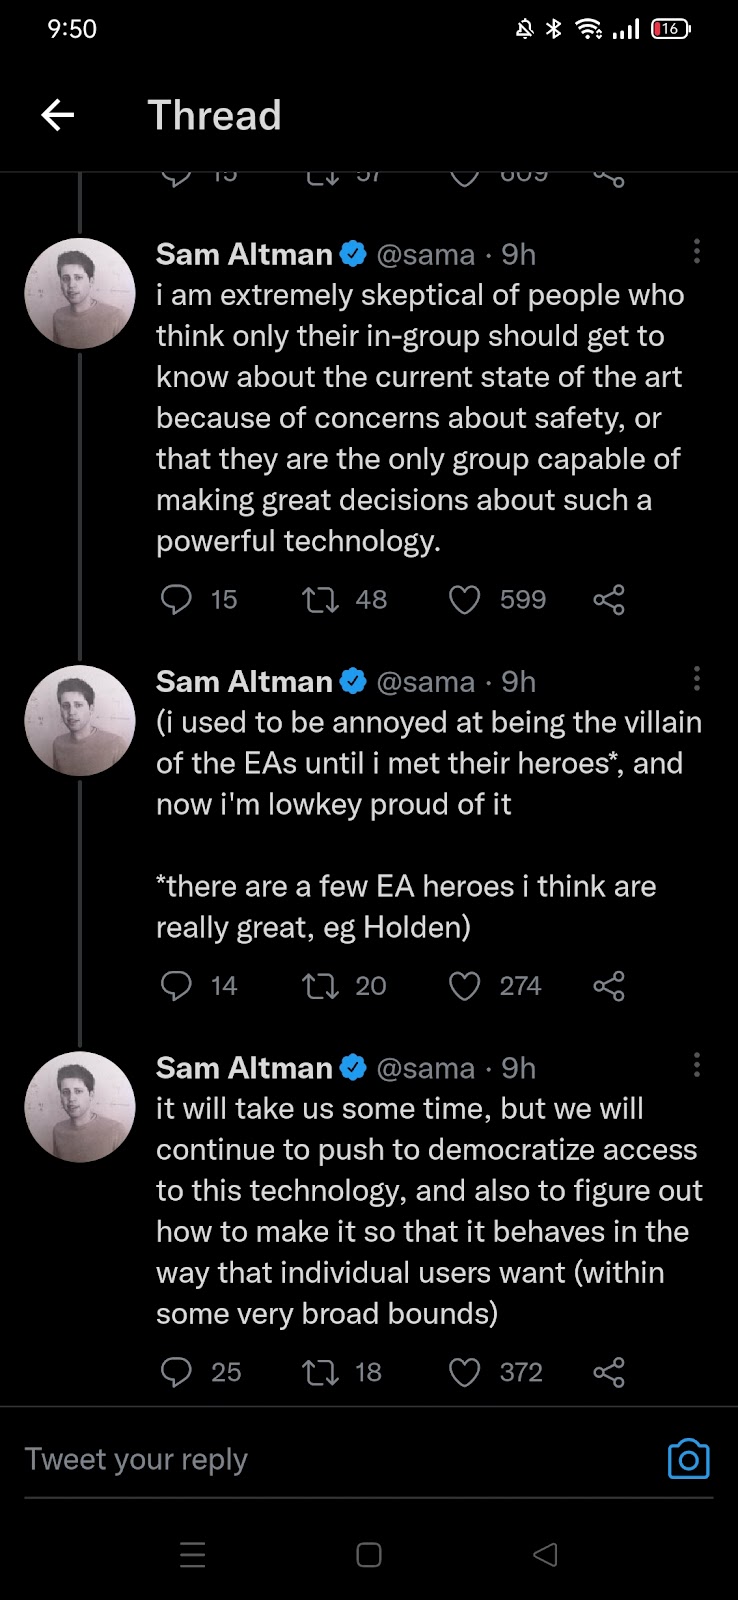Retweet the tweet with 48 retweets
The height and width of the screenshot is (1600, 738).
[x=321, y=600]
